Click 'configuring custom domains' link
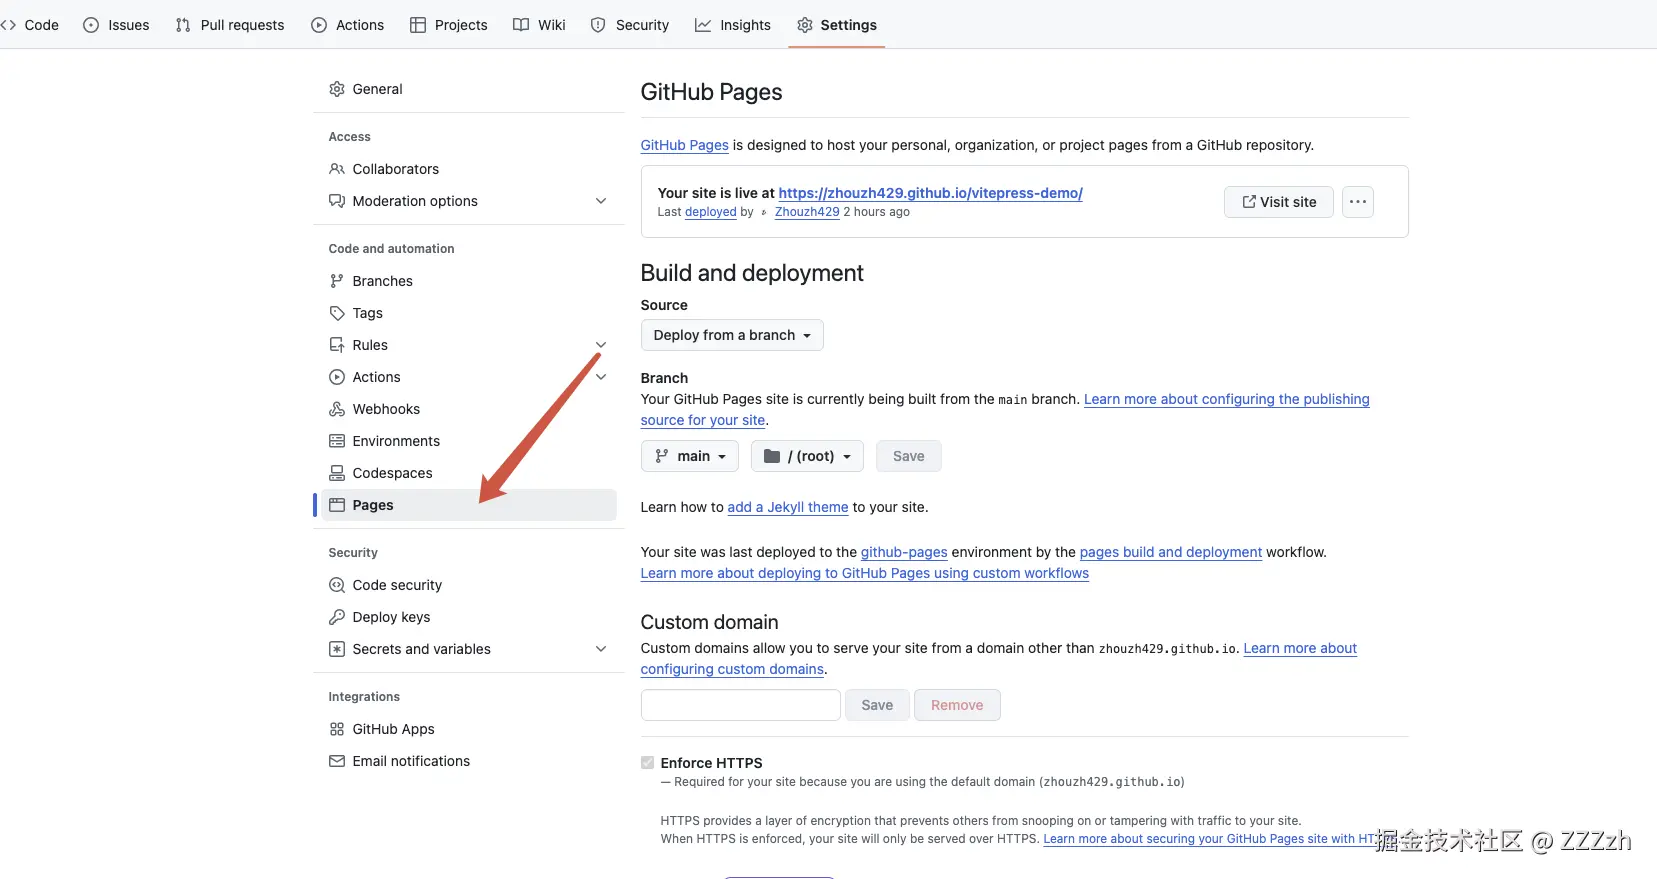 click(732, 669)
